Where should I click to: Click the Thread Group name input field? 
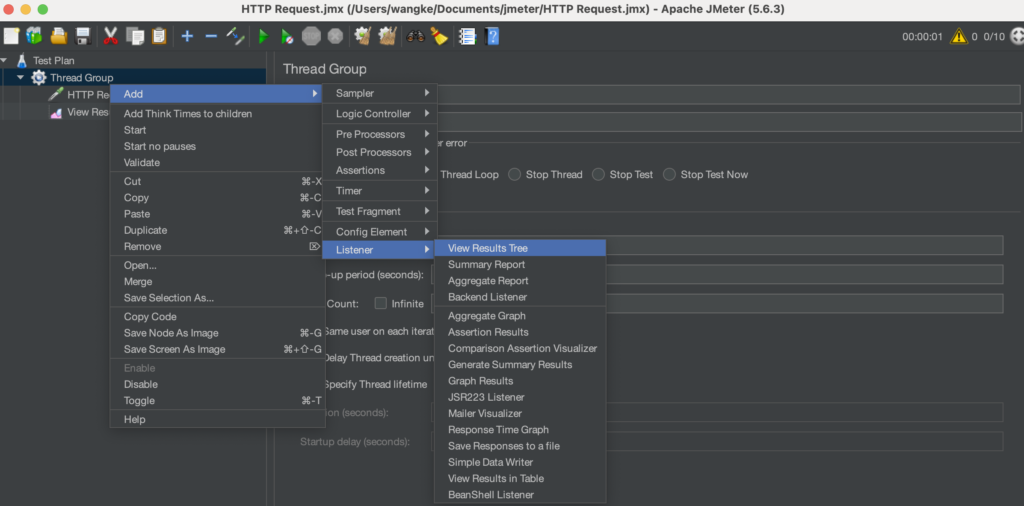[728, 95]
